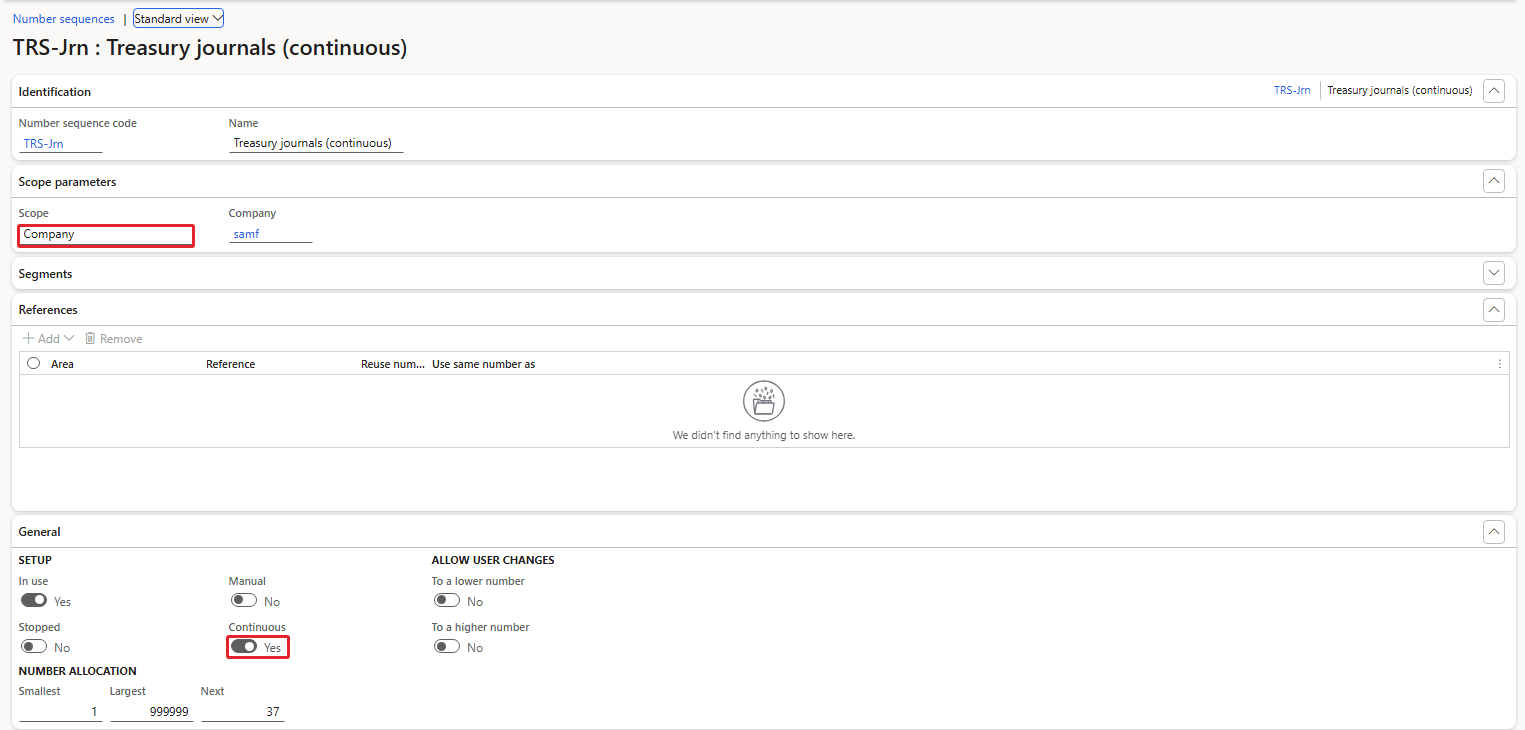The width and height of the screenshot is (1525, 730).
Task: Click the Smallest number field
Action: (x=60, y=712)
